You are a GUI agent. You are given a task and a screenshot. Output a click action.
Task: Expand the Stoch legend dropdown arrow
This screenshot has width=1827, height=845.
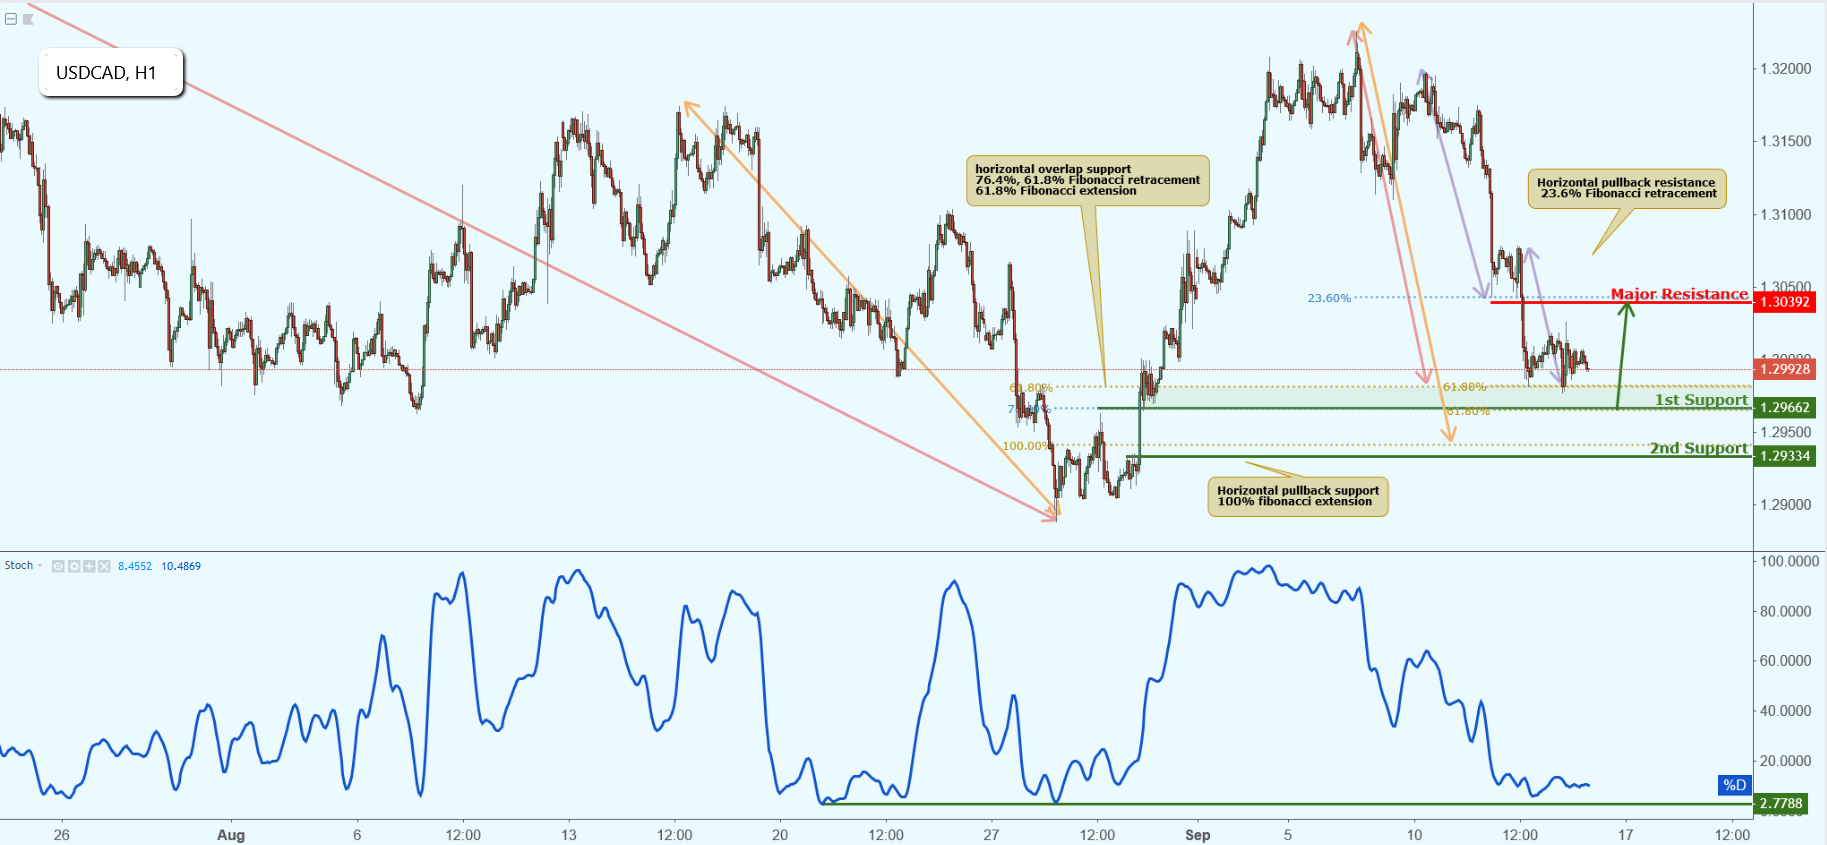click(40, 566)
